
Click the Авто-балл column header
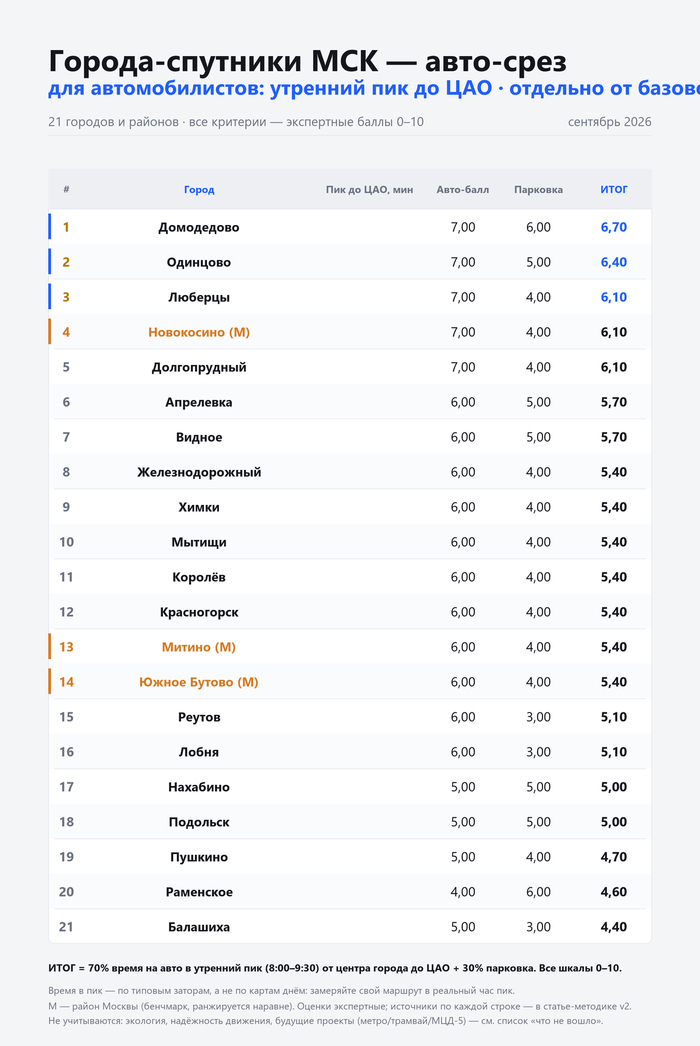[x=462, y=189]
